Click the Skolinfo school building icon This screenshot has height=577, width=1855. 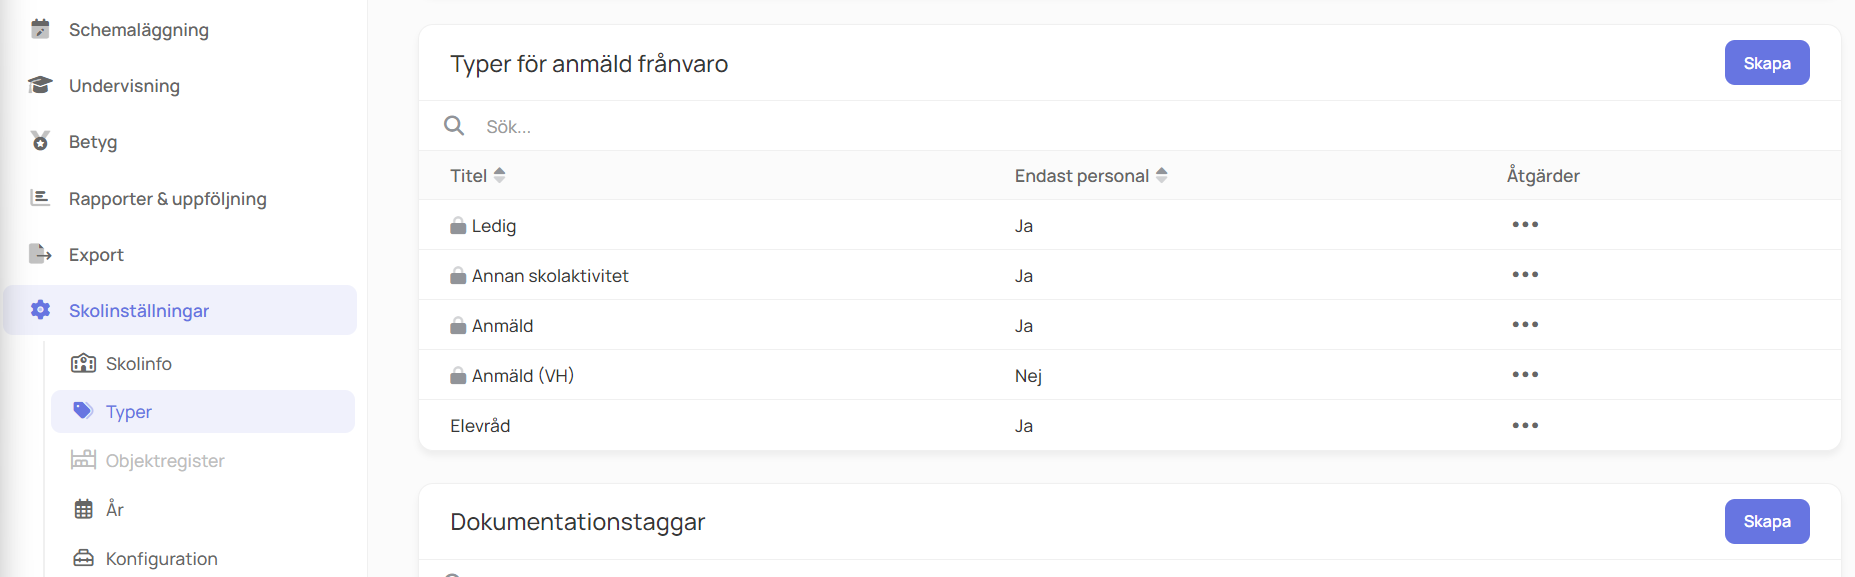coord(84,363)
